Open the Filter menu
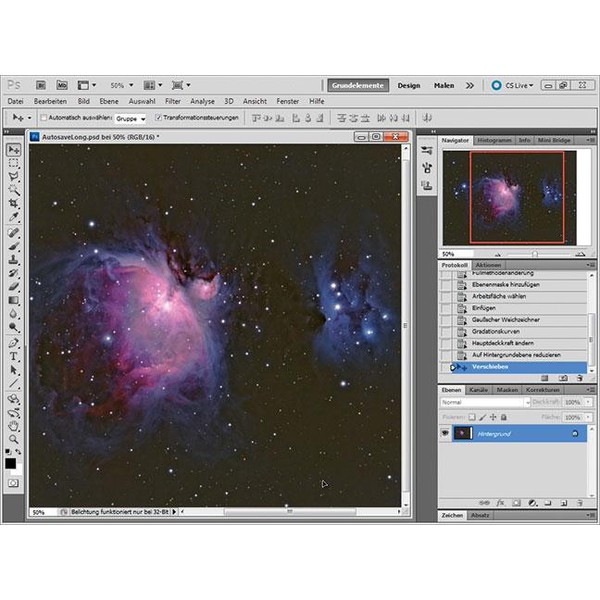Image resolution: width=600 pixels, height=600 pixels. (173, 101)
